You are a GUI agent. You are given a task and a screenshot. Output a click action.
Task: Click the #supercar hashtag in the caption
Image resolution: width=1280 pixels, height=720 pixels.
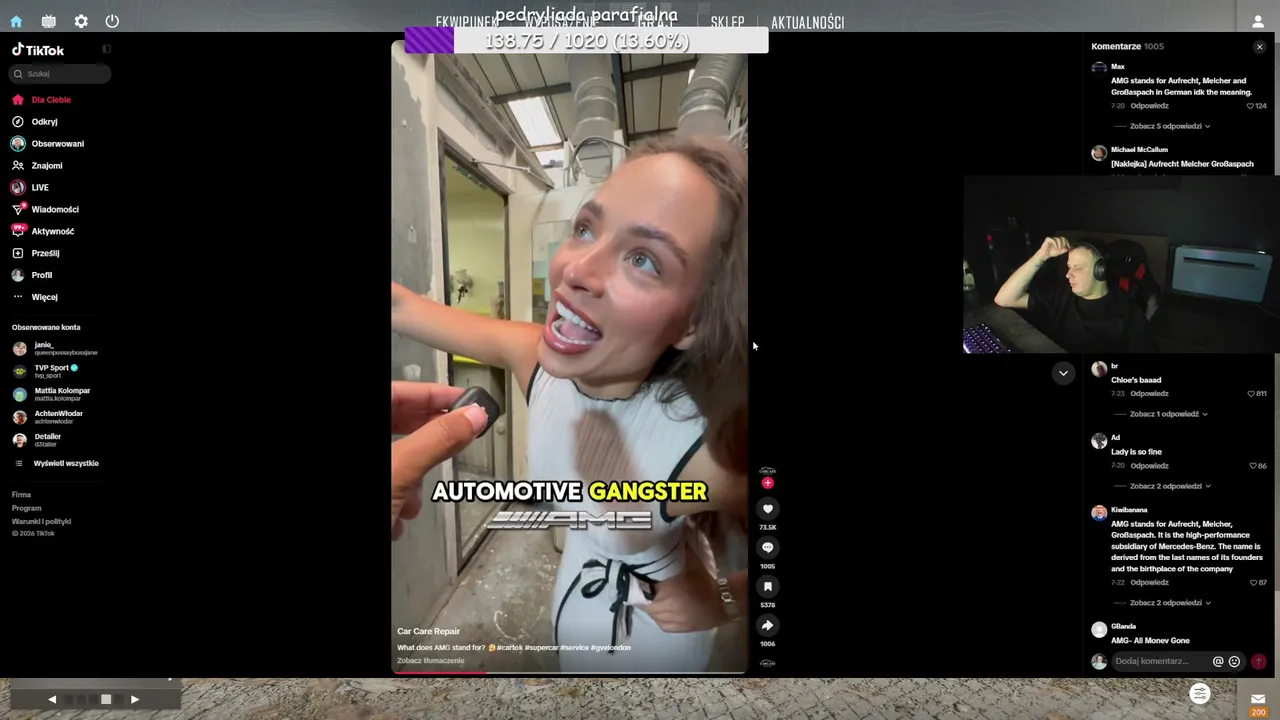pos(541,648)
